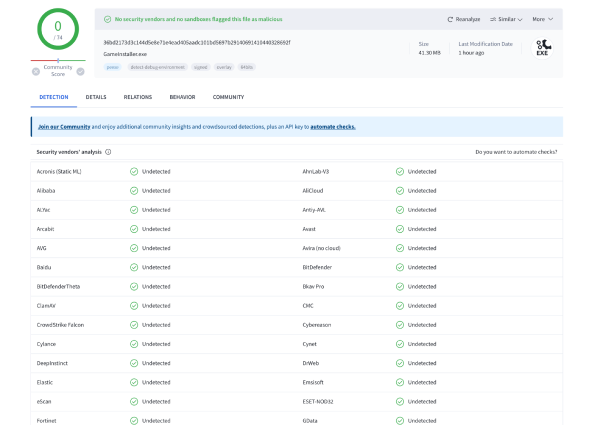Switch to the DETECTION tab

[54, 97]
